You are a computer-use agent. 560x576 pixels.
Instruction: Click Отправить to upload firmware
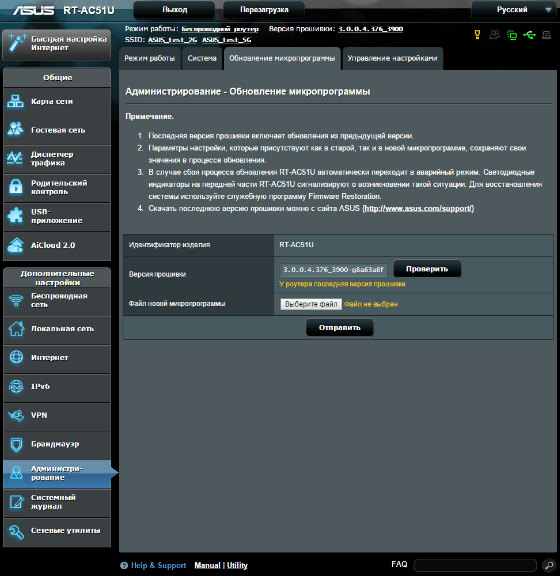click(340, 328)
